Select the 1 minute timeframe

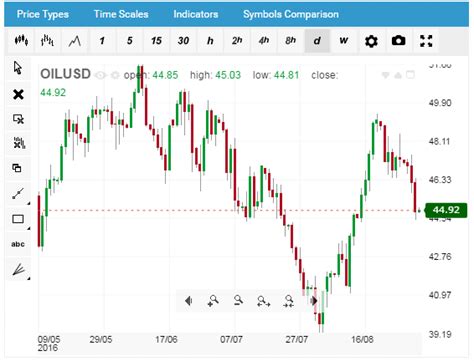(102, 41)
